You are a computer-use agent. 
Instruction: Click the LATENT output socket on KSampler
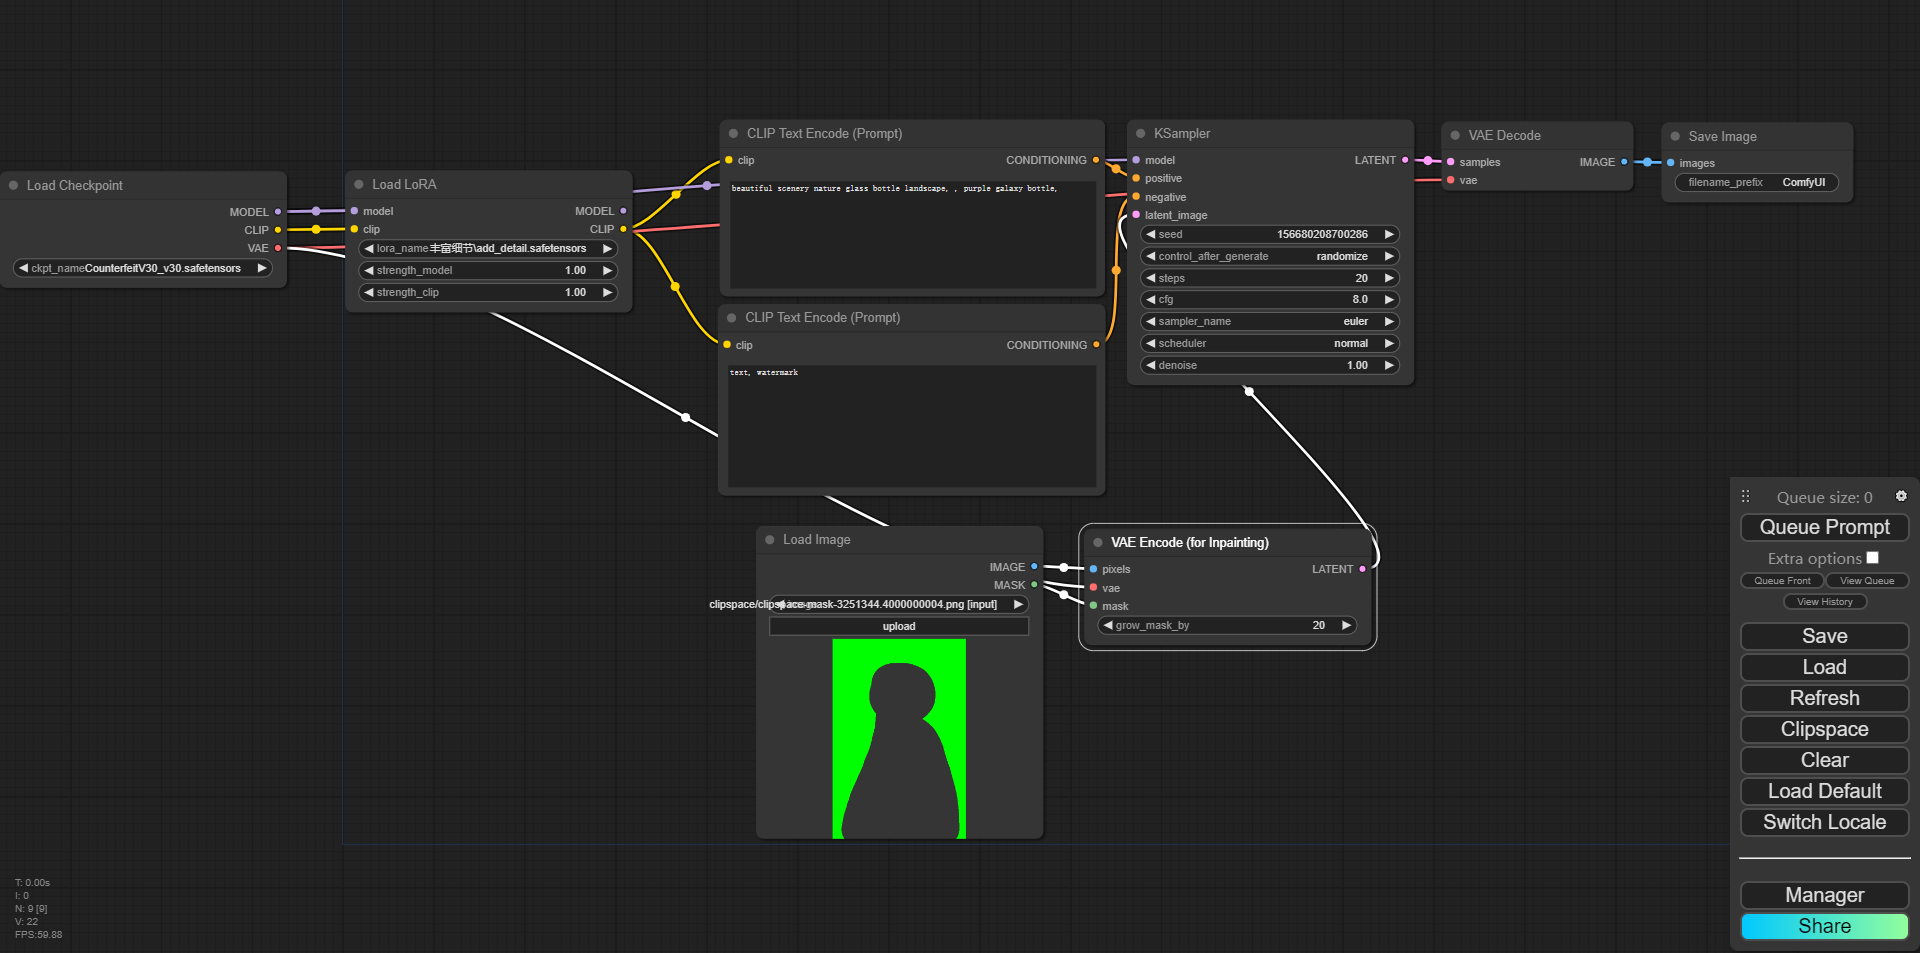coord(1405,160)
